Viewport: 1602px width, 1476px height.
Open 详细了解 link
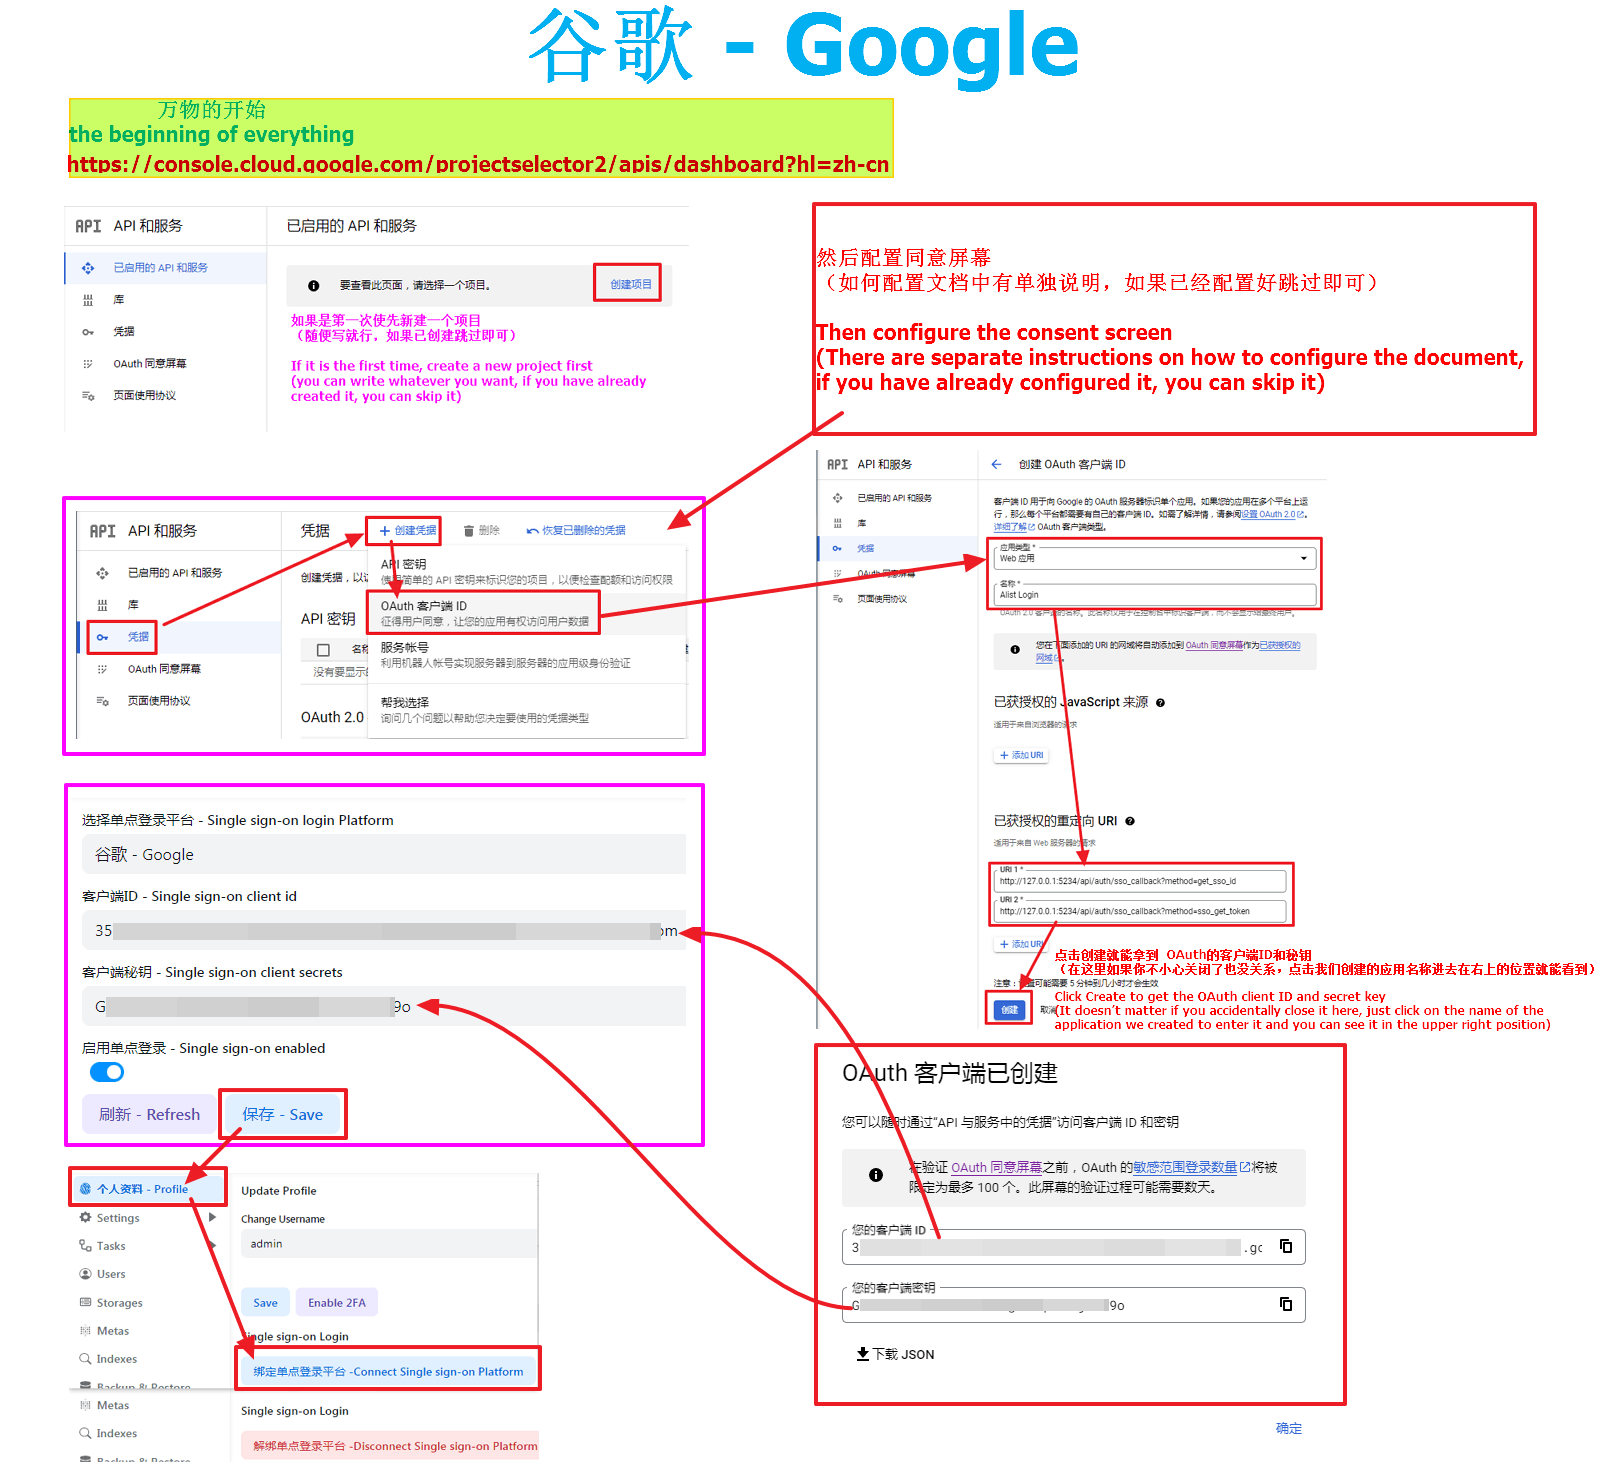pyautogui.click(x=1012, y=526)
